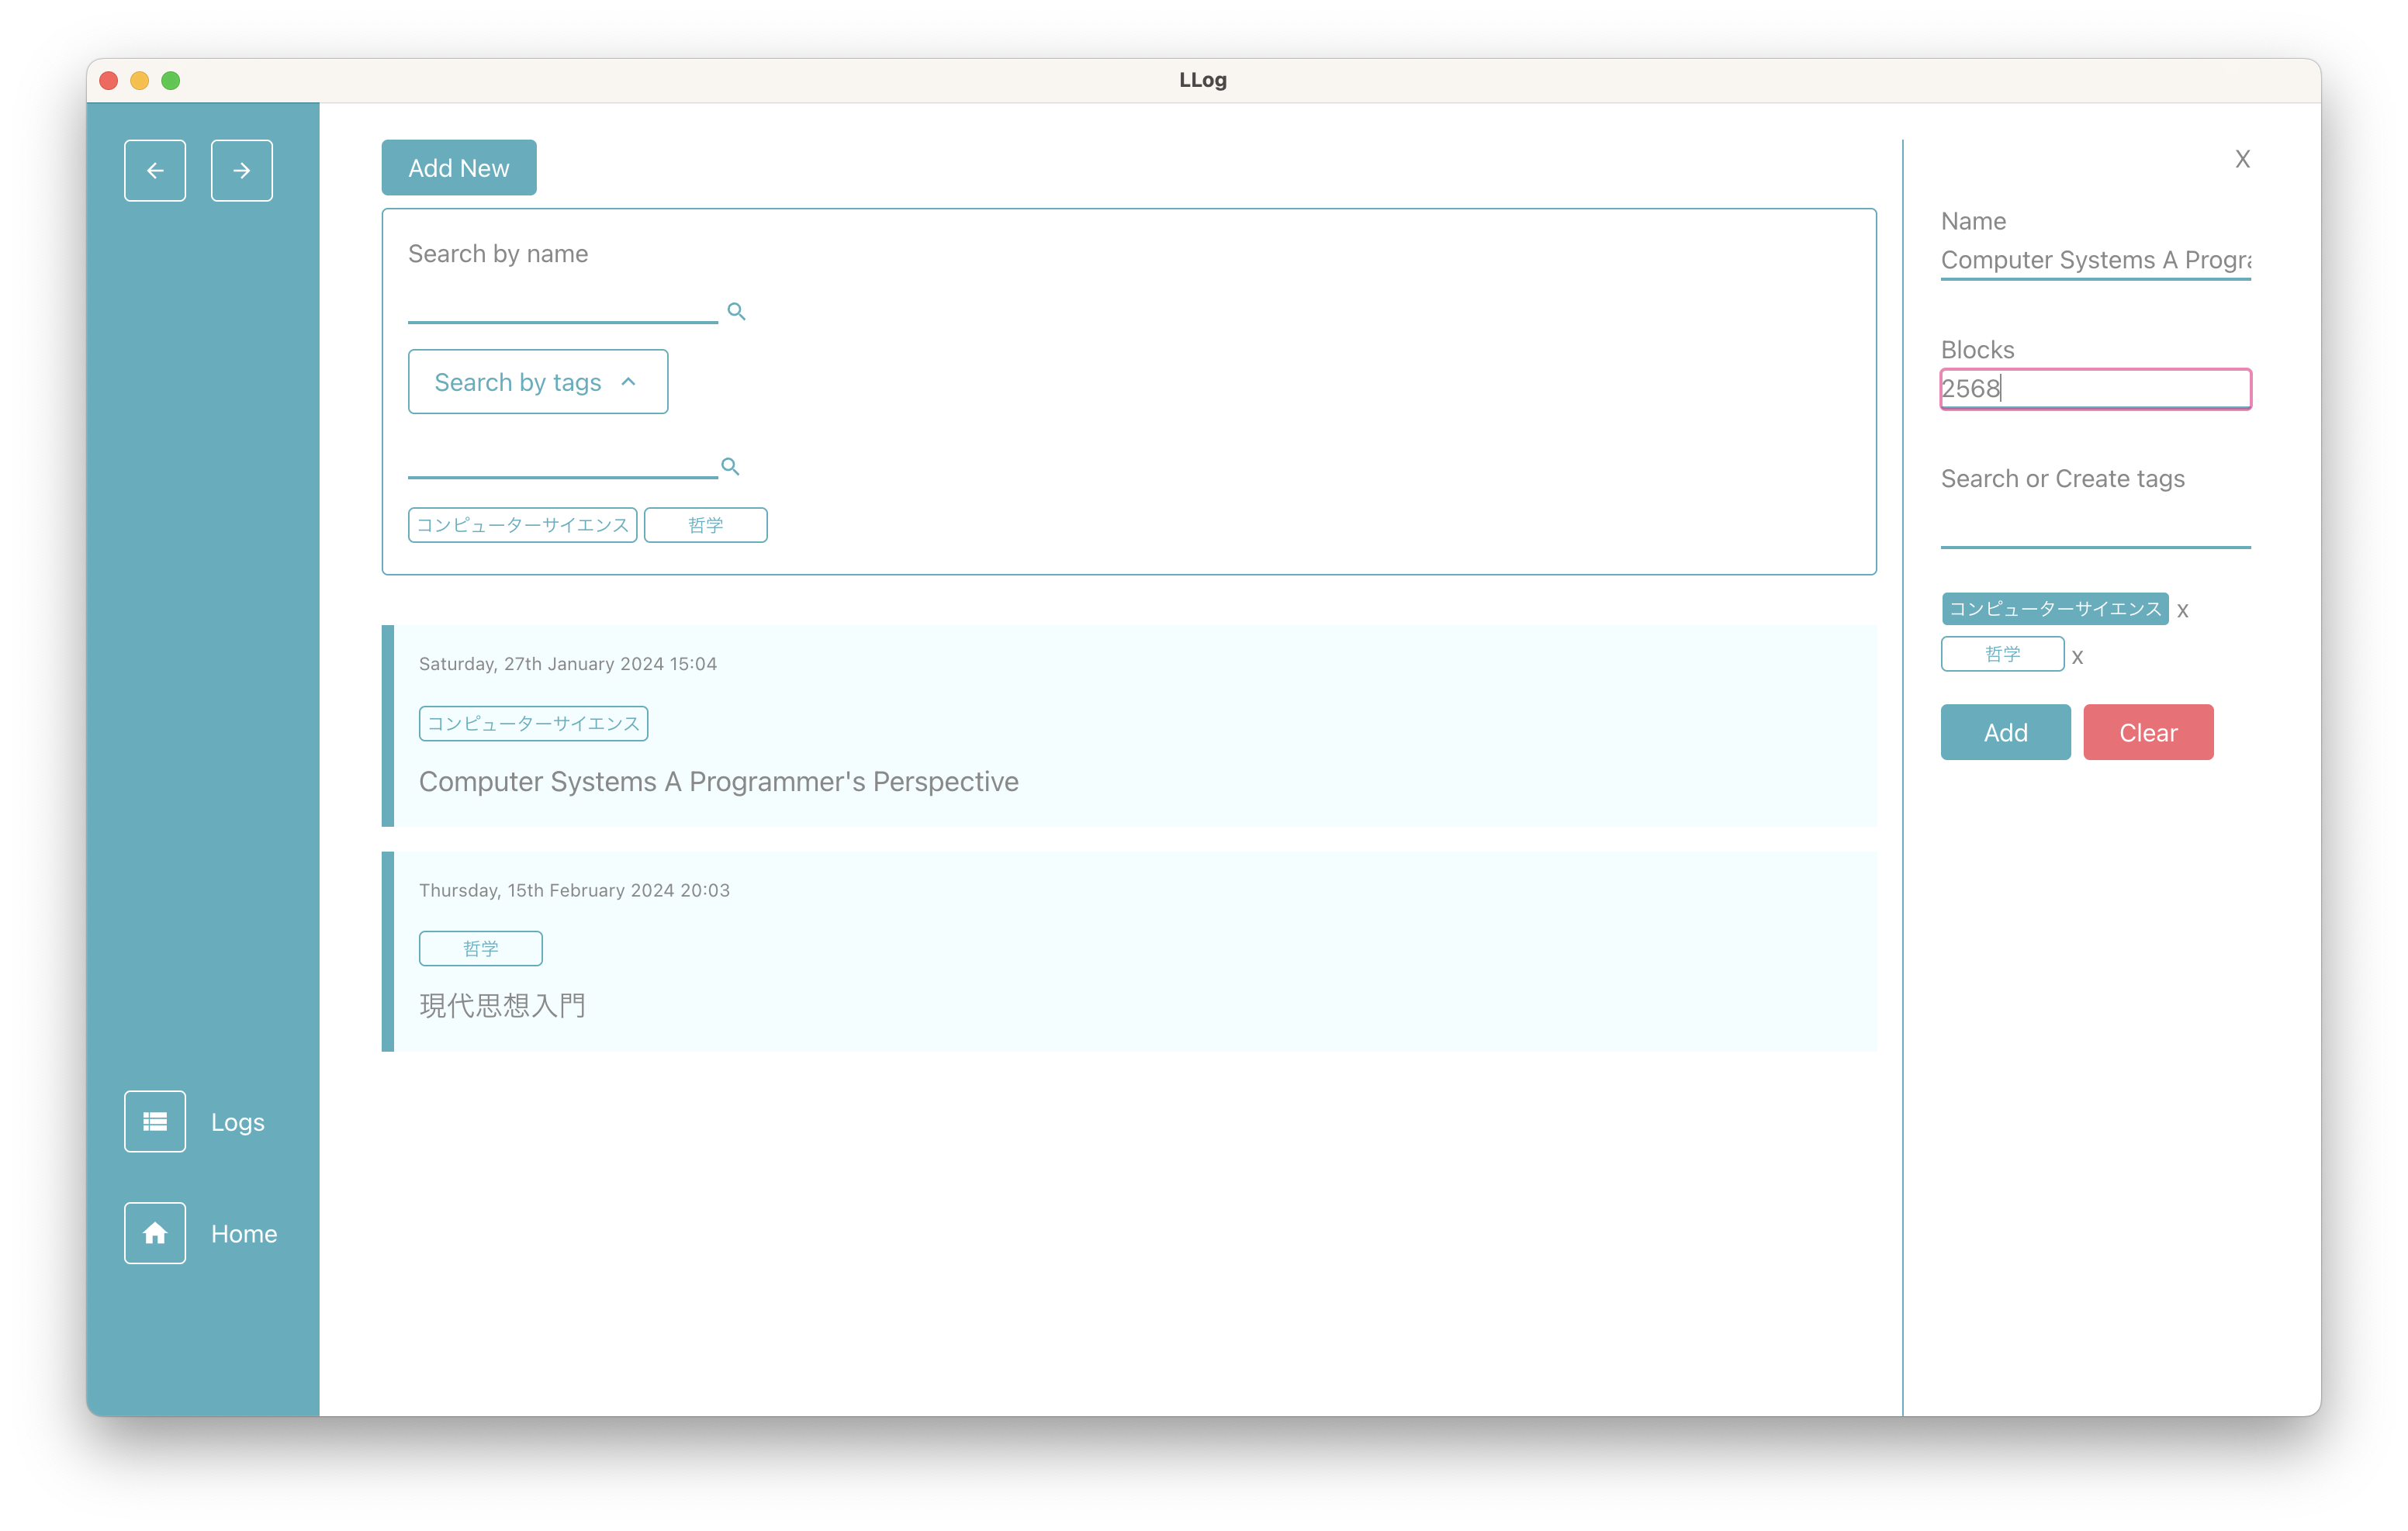Collapse the Search by tags dropdown

tap(537, 382)
